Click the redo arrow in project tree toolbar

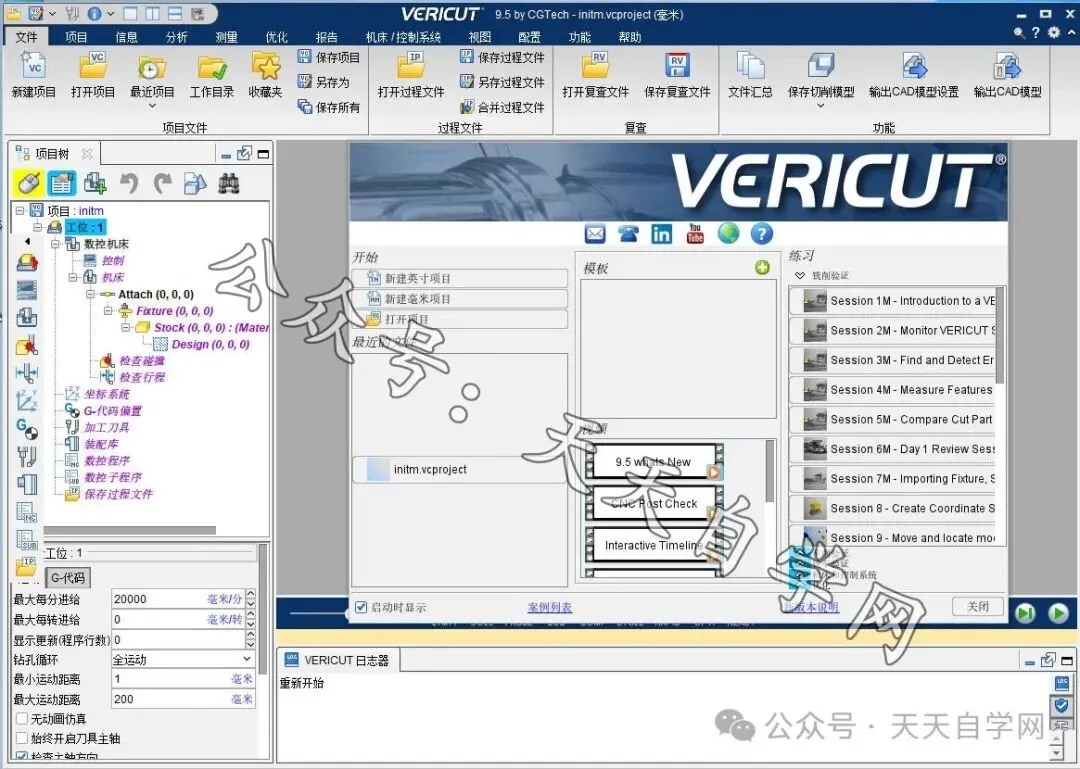(163, 183)
